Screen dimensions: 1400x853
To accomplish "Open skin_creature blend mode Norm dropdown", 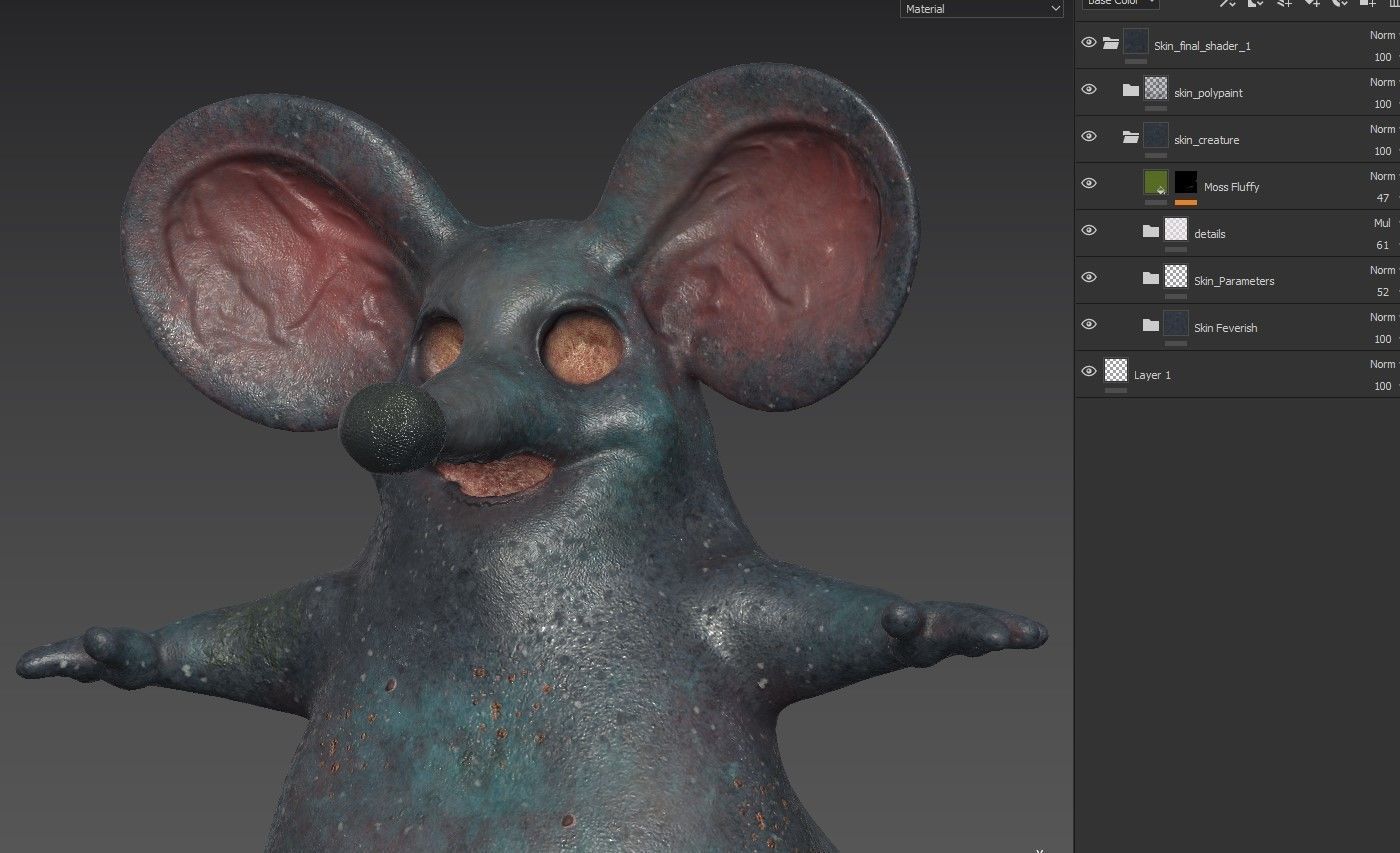I will (1383, 129).
